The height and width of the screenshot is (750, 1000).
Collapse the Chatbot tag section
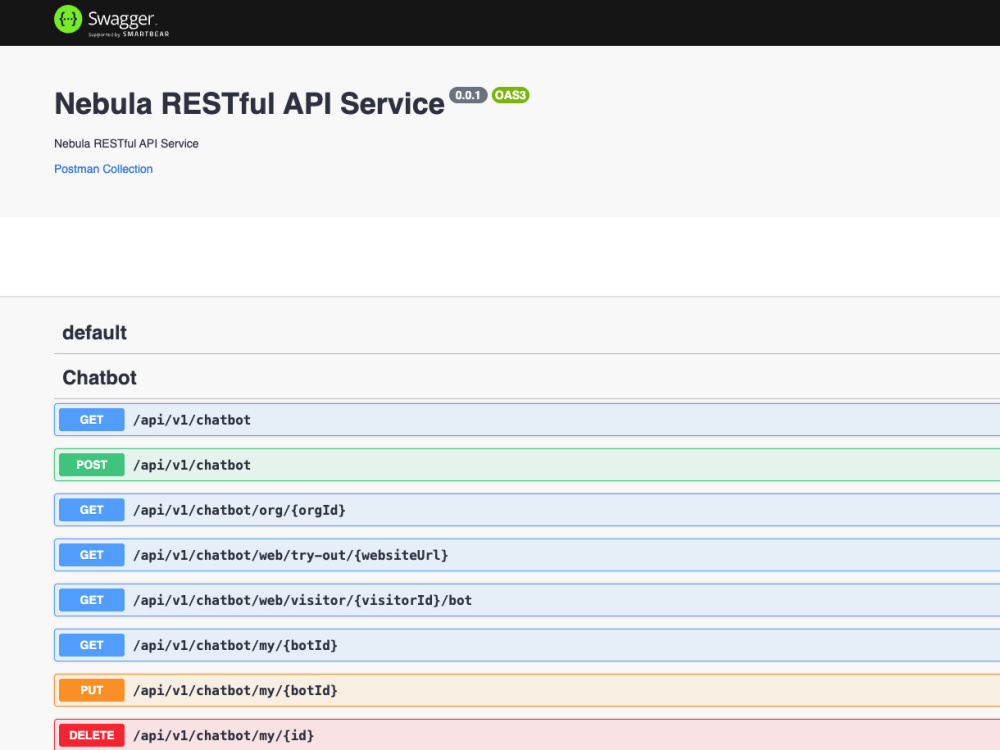click(x=527, y=378)
